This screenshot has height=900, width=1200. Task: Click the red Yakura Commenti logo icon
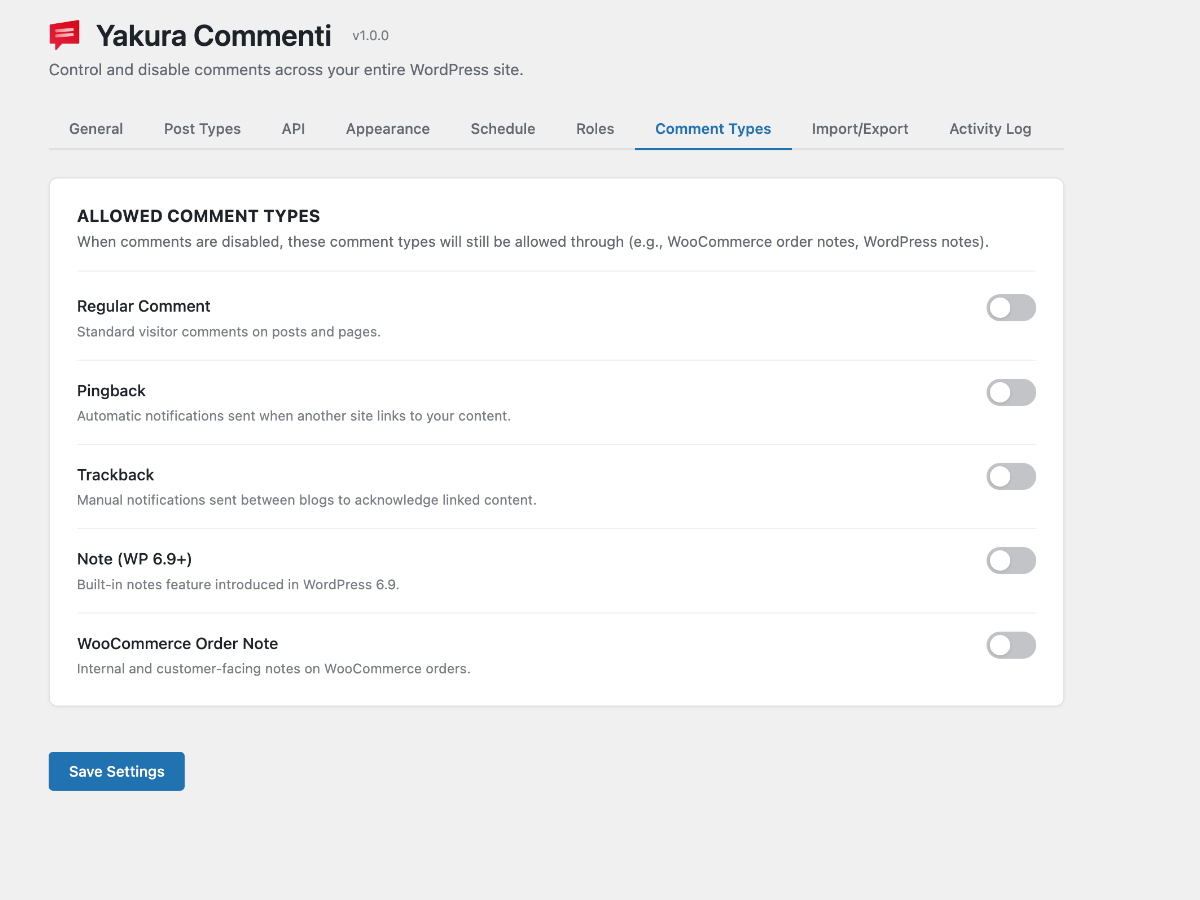pos(65,36)
